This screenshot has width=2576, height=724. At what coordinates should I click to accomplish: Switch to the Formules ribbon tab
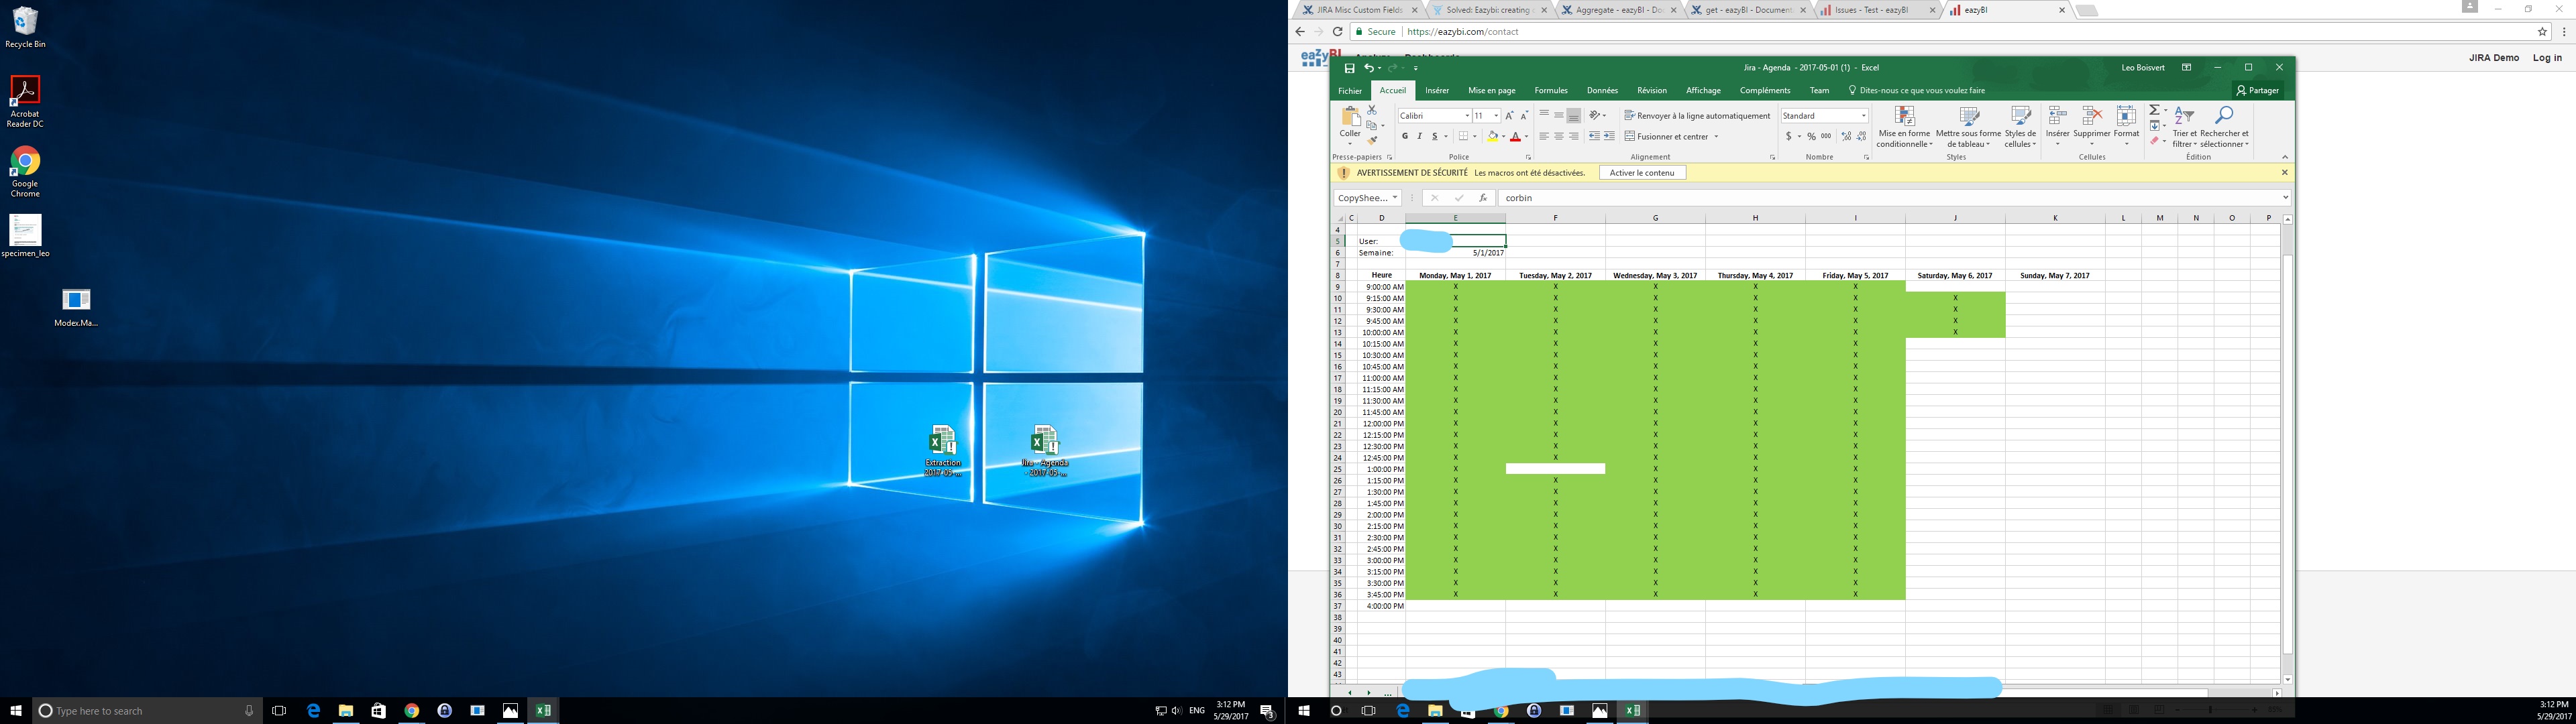point(1551,91)
